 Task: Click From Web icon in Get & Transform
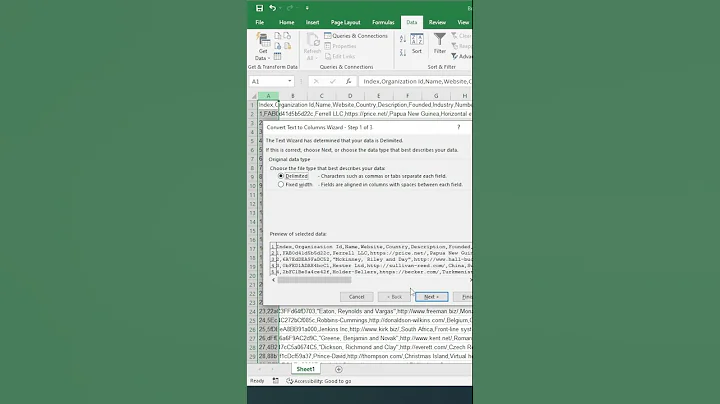click(277, 46)
